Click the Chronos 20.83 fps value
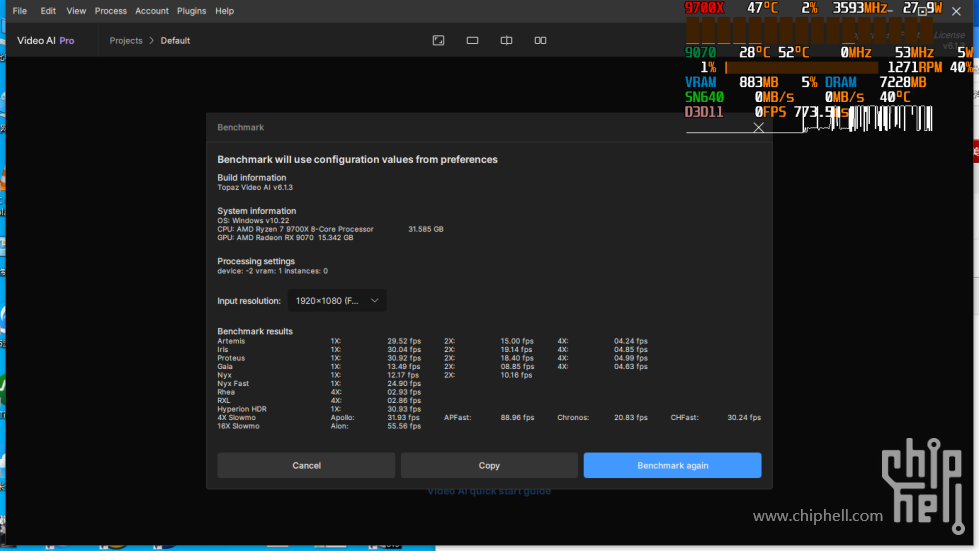This screenshot has width=979, height=551. (631, 417)
